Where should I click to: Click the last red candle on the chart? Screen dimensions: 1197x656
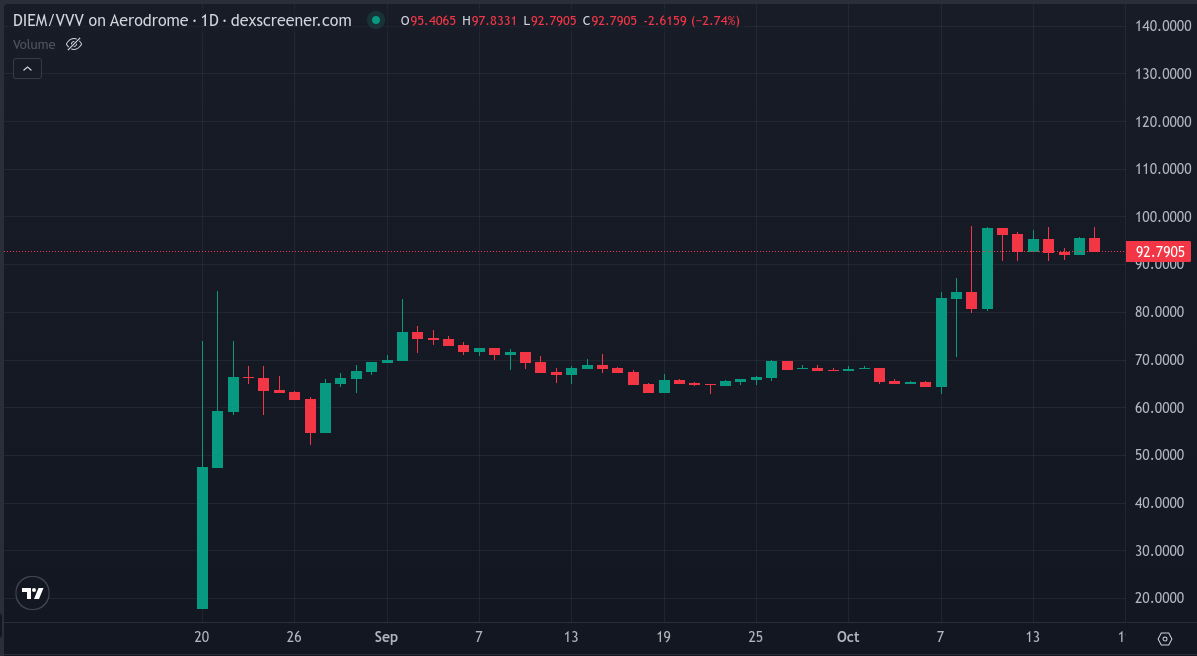coord(1094,245)
